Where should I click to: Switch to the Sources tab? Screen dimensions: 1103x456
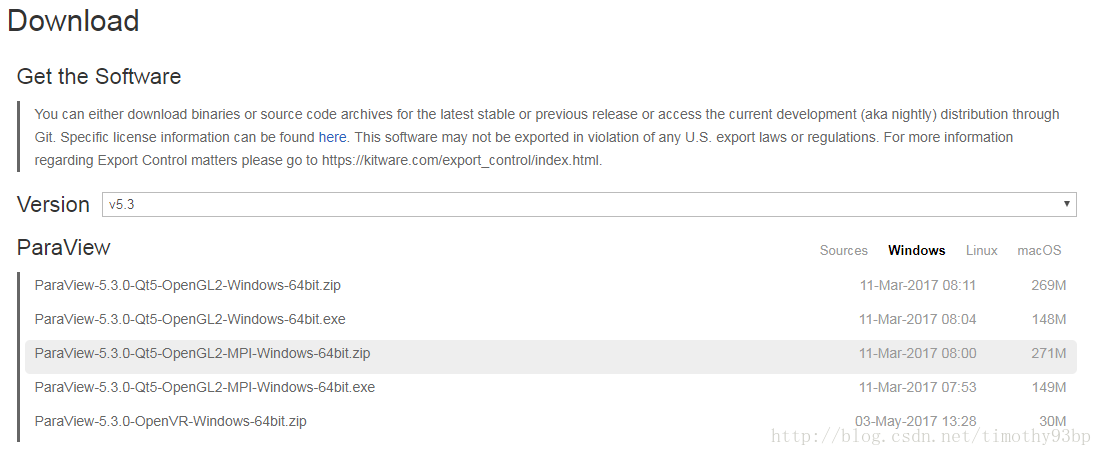pos(843,250)
